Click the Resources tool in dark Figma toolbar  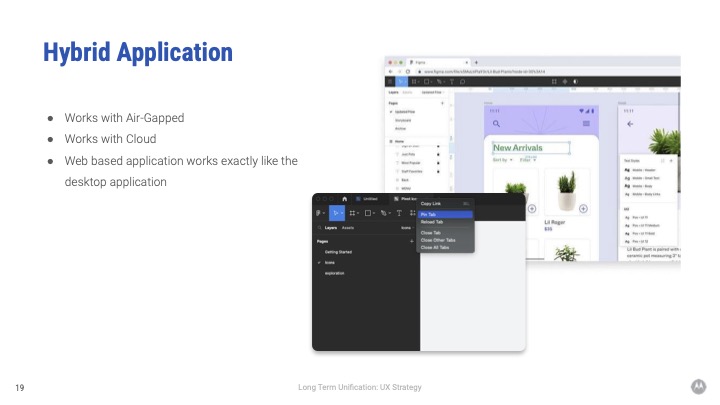tap(412, 213)
